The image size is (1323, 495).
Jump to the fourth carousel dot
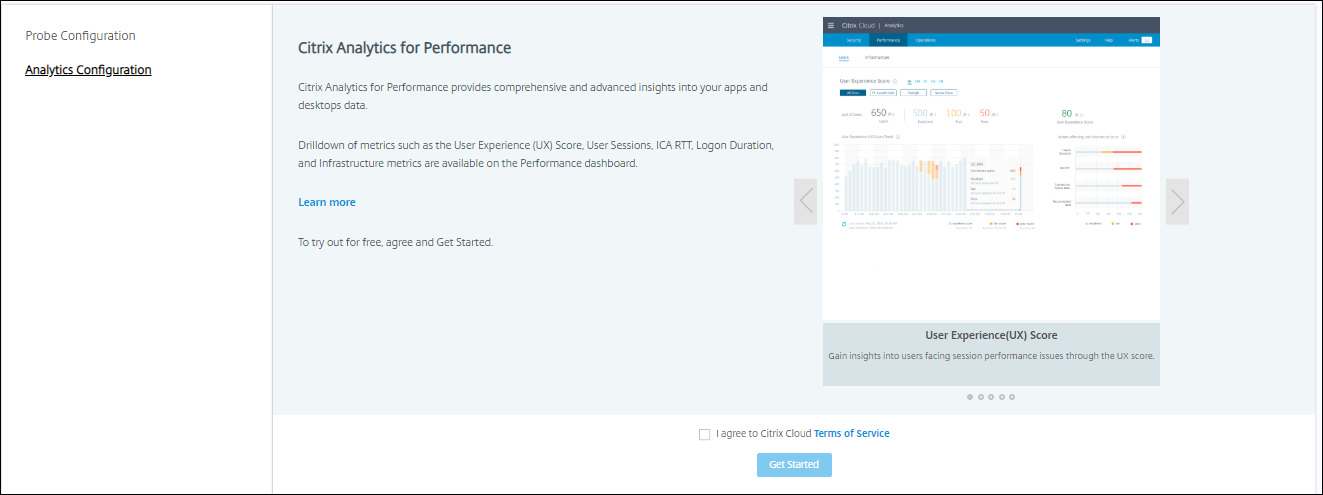1001,397
